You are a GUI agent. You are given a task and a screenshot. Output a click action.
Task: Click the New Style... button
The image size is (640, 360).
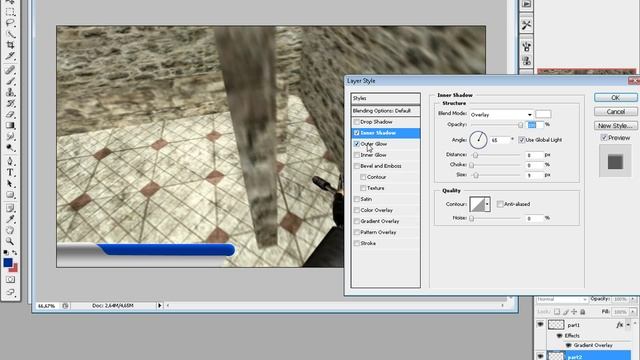click(616, 126)
